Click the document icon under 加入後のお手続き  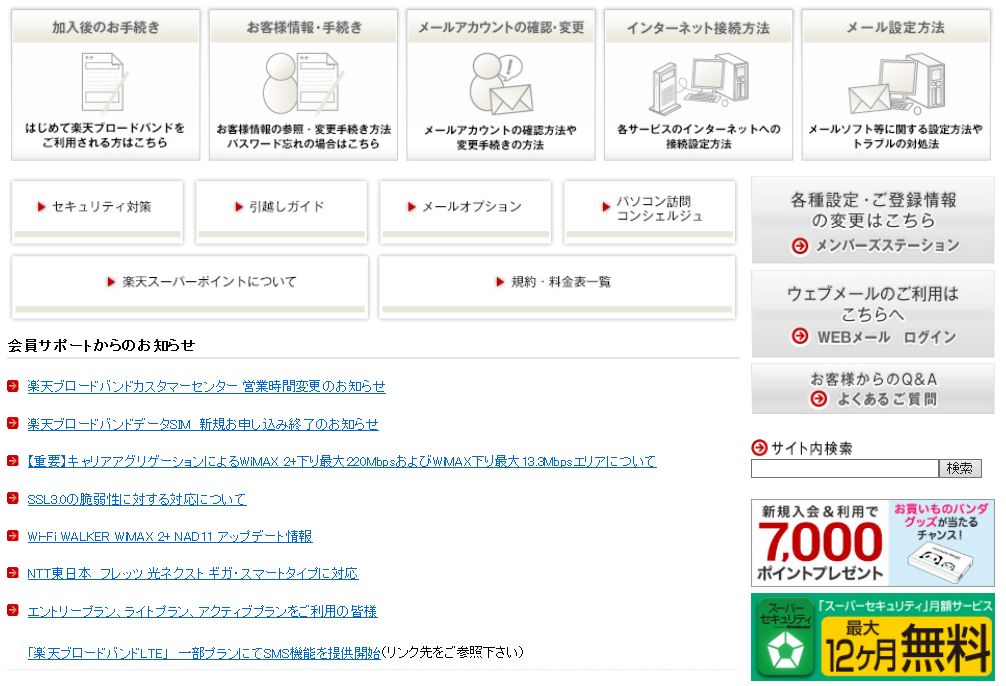coord(104,82)
